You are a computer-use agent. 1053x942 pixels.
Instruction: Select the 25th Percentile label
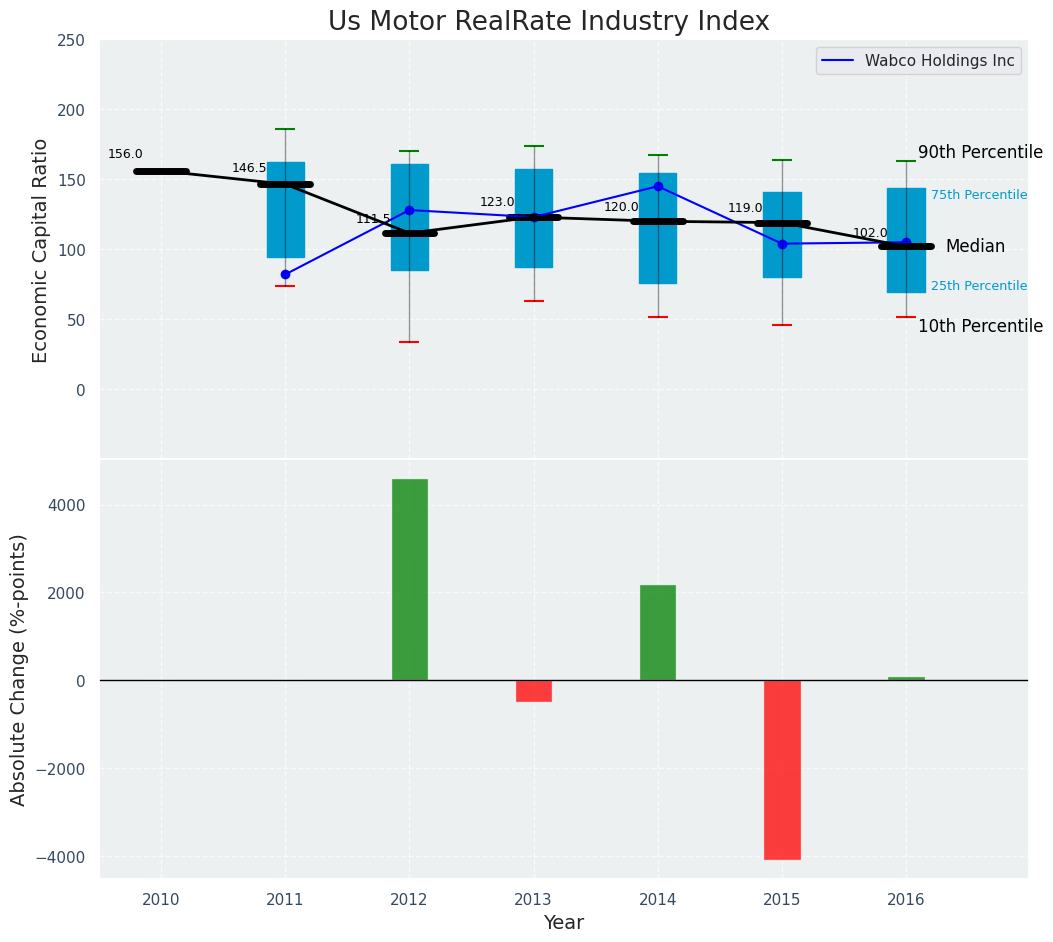click(978, 286)
